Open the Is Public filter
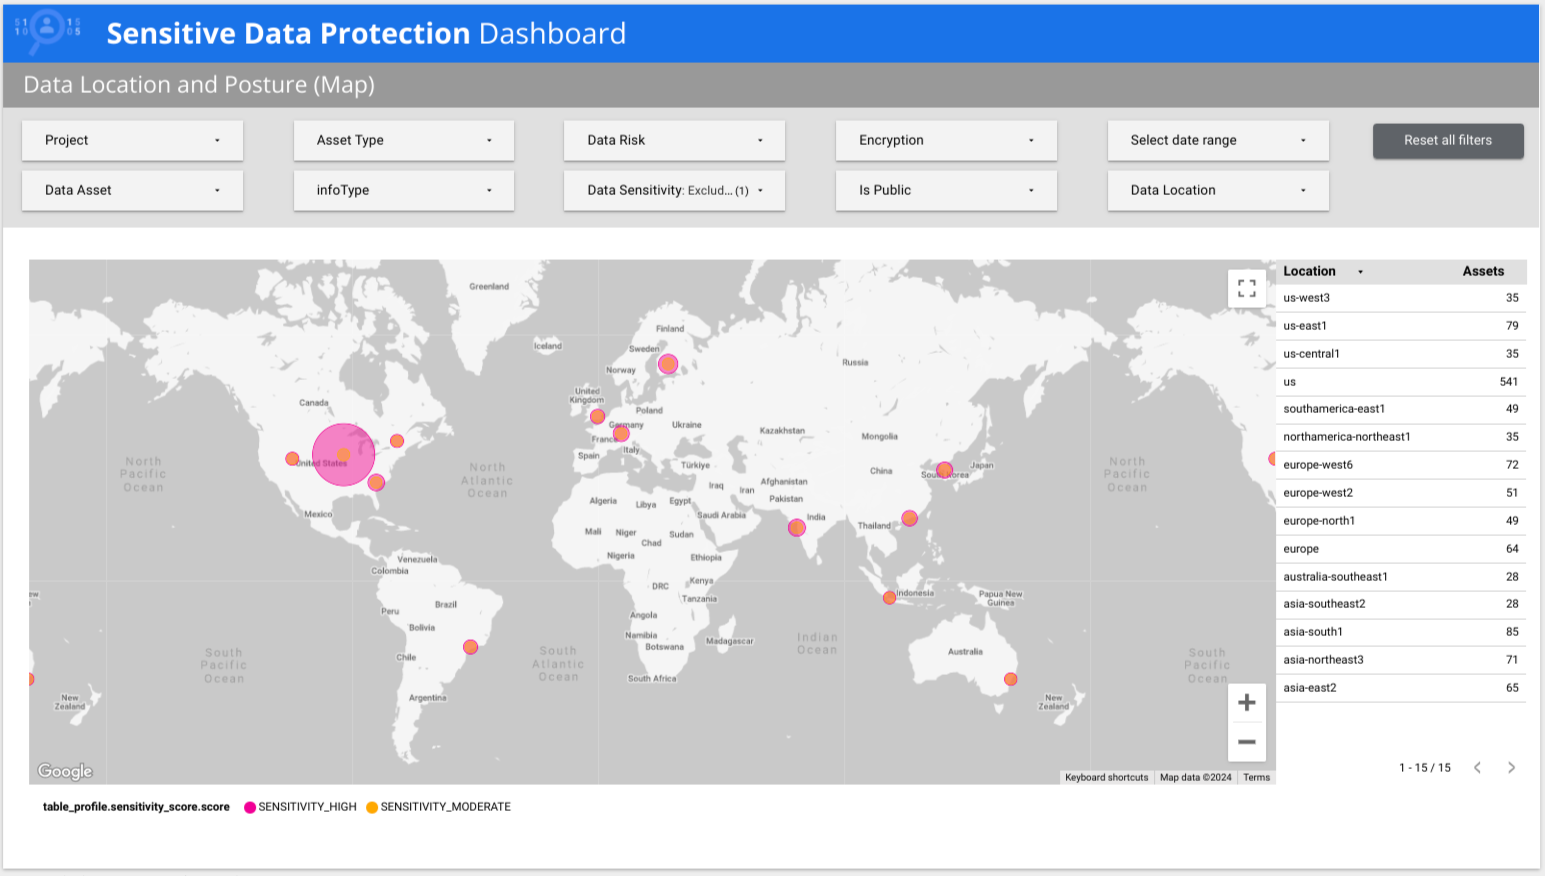 point(945,190)
